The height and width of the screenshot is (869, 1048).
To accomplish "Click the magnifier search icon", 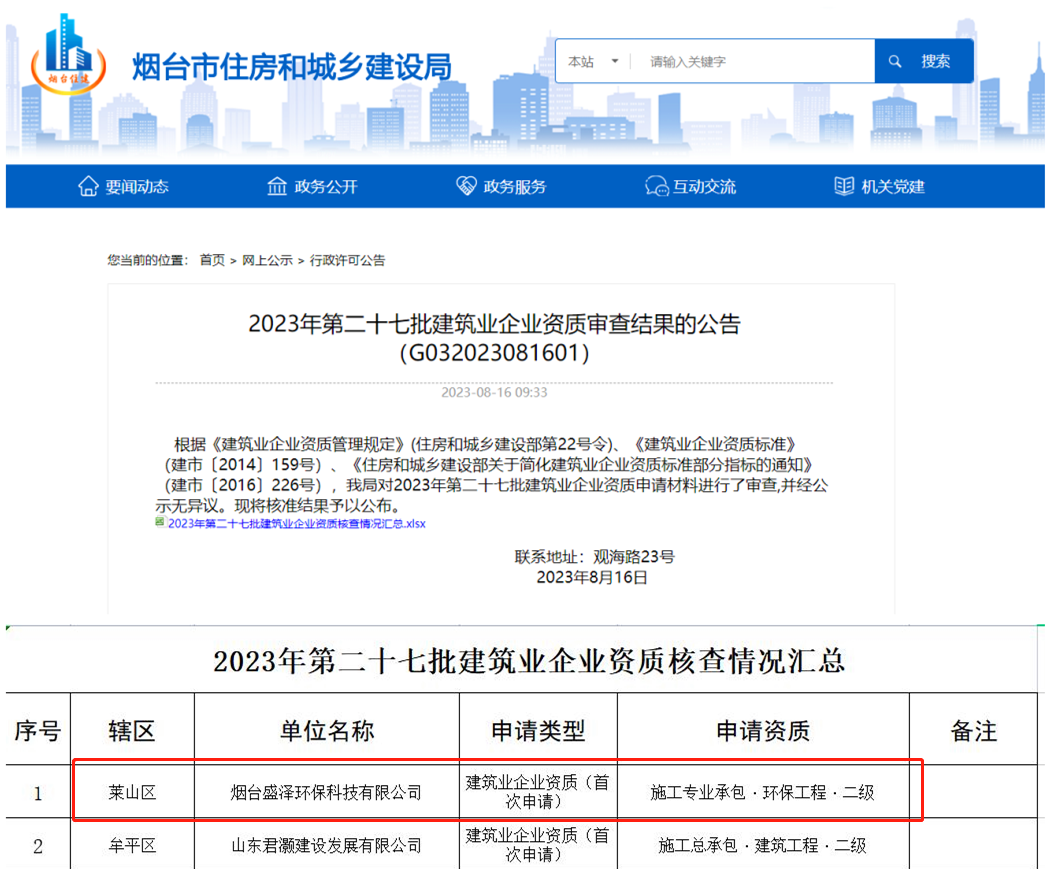I will point(893,60).
